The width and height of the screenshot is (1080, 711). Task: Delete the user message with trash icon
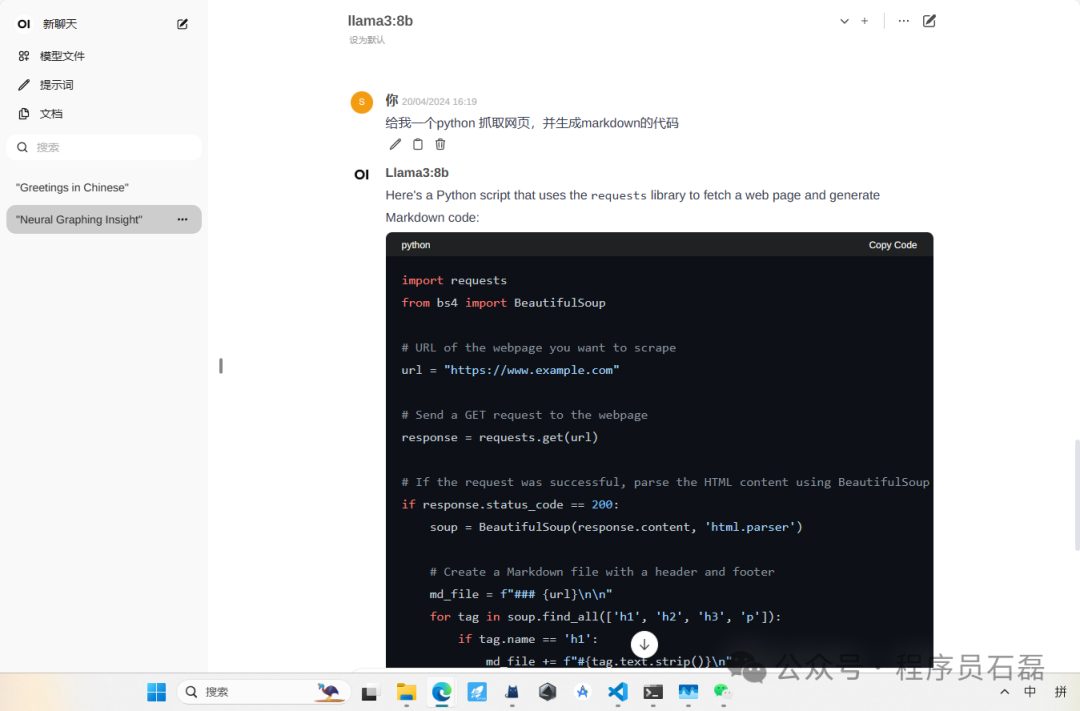pyautogui.click(x=440, y=144)
